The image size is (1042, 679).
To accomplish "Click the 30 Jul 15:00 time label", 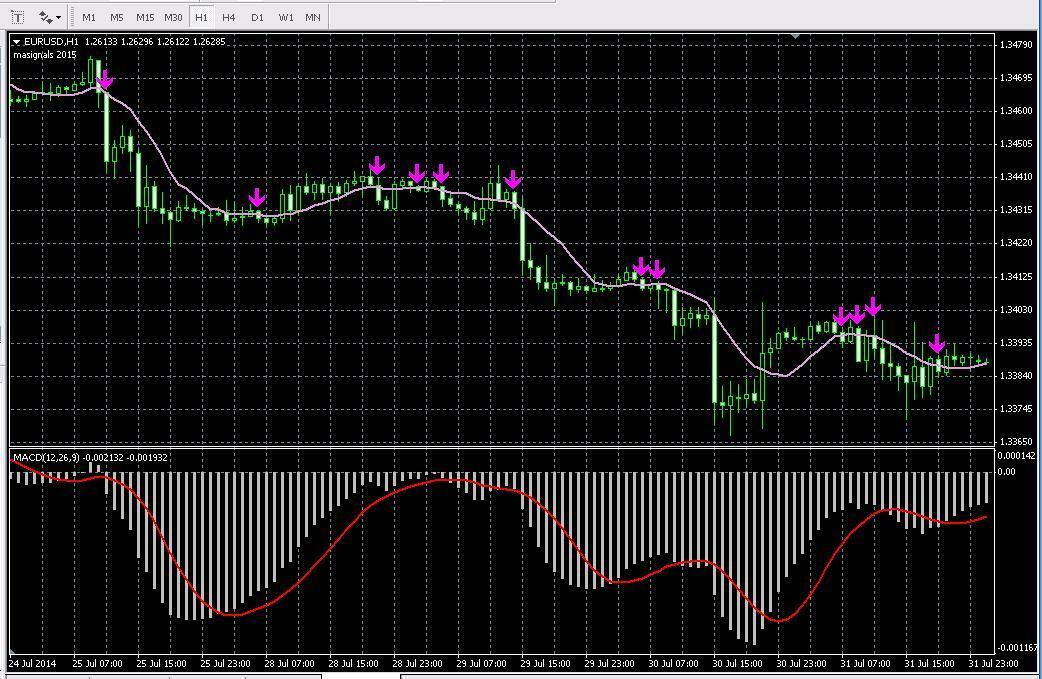I will pos(737,663).
